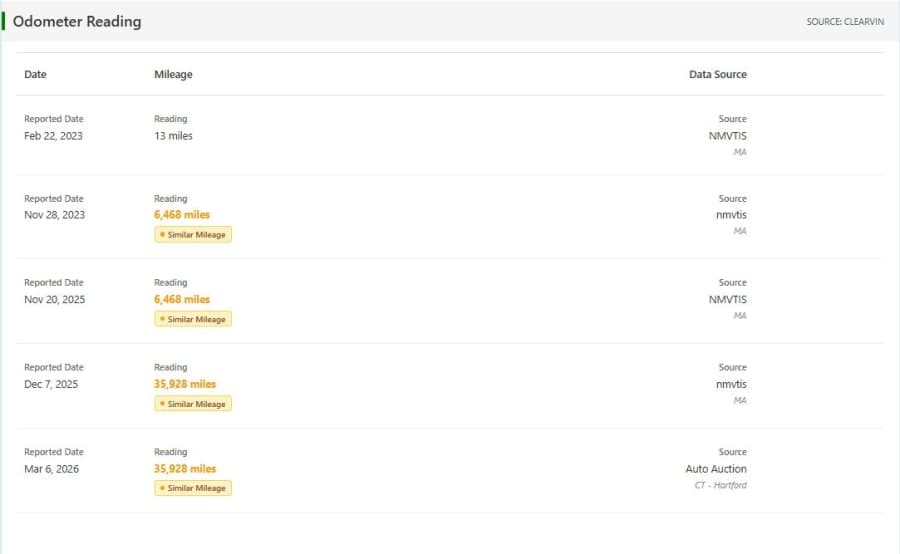Select the 13 miles reading
Image resolution: width=900 pixels, height=554 pixels.
coord(173,136)
